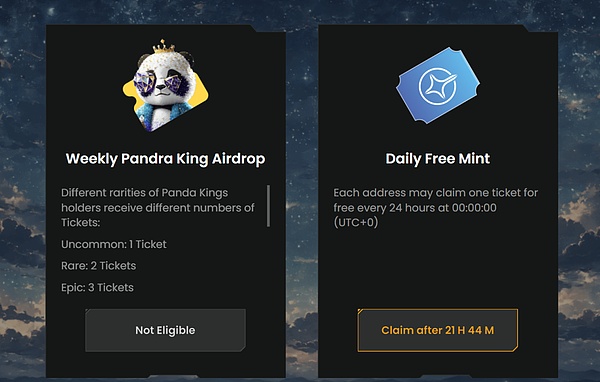The width and height of the screenshot is (600, 382).
Task: Click the gold crown on the panda
Action: pyautogui.click(x=164, y=46)
